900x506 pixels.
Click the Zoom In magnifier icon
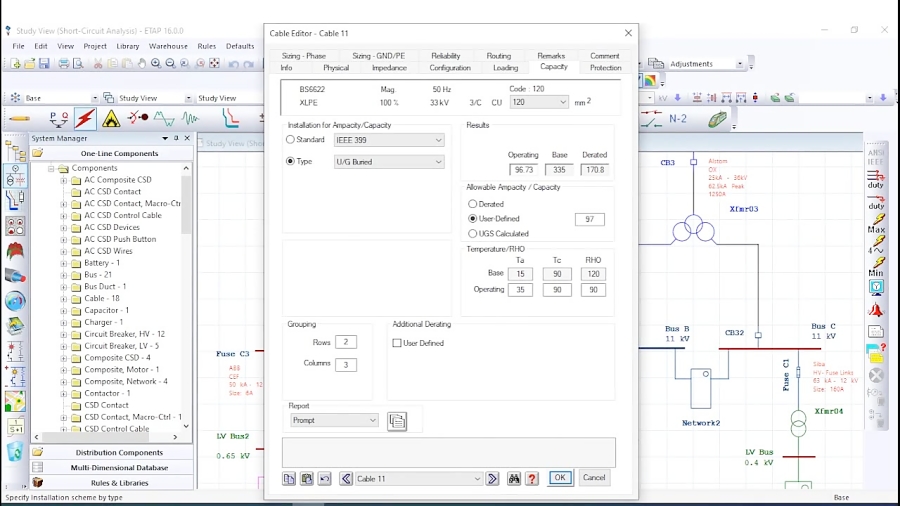click(156, 64)
